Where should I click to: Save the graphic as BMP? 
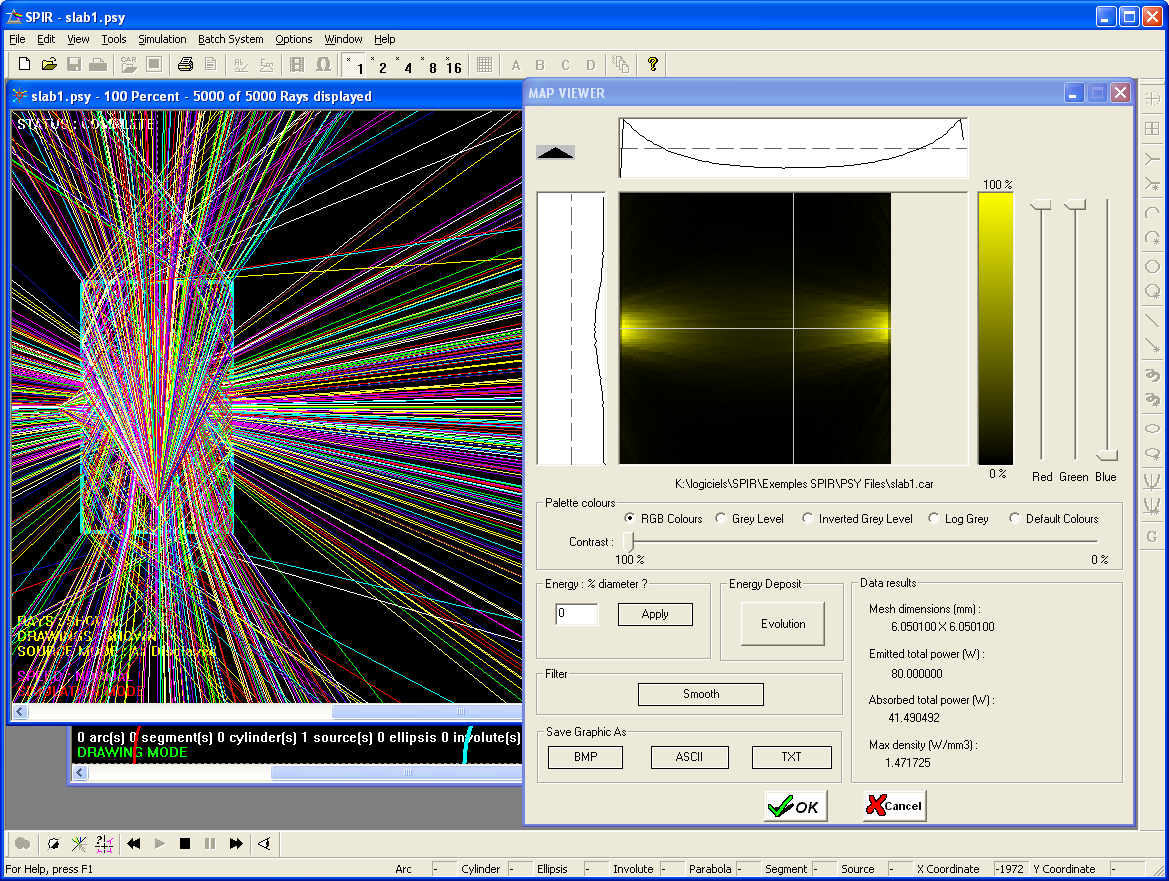tap(585, 757)
